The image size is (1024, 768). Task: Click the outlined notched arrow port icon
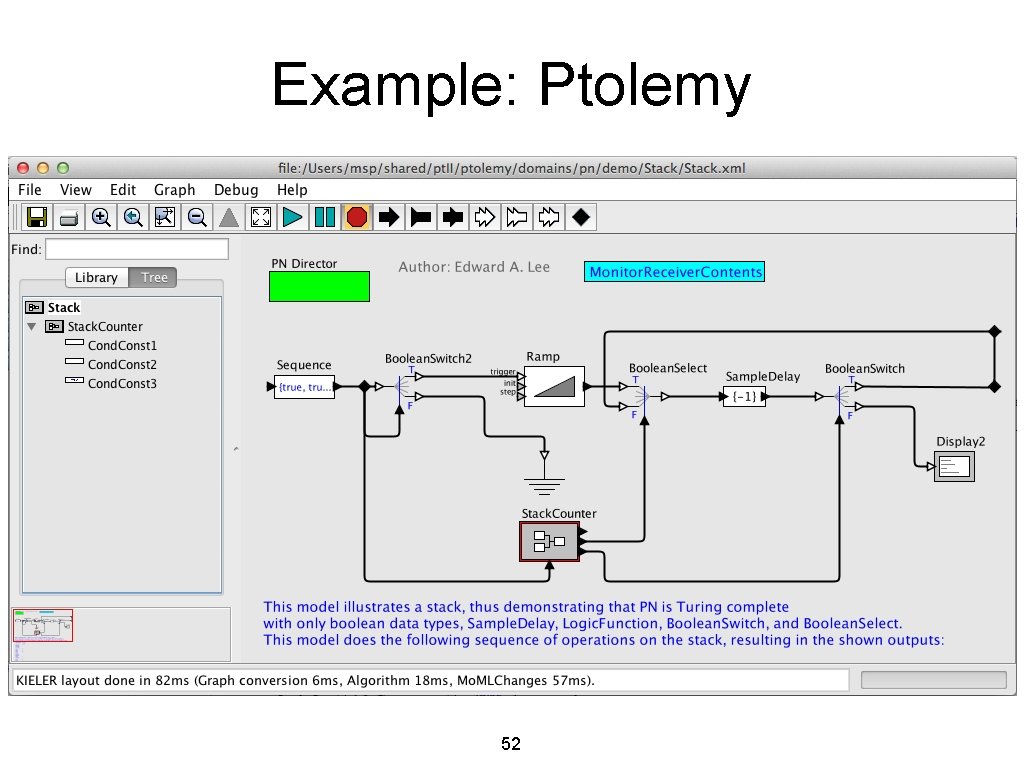pyautogui.click(x=517, y=217)
